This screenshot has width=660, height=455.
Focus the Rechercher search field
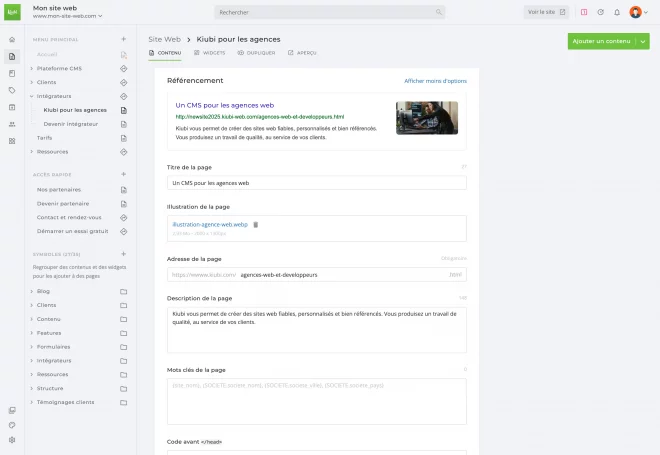(x=330, y=12)
